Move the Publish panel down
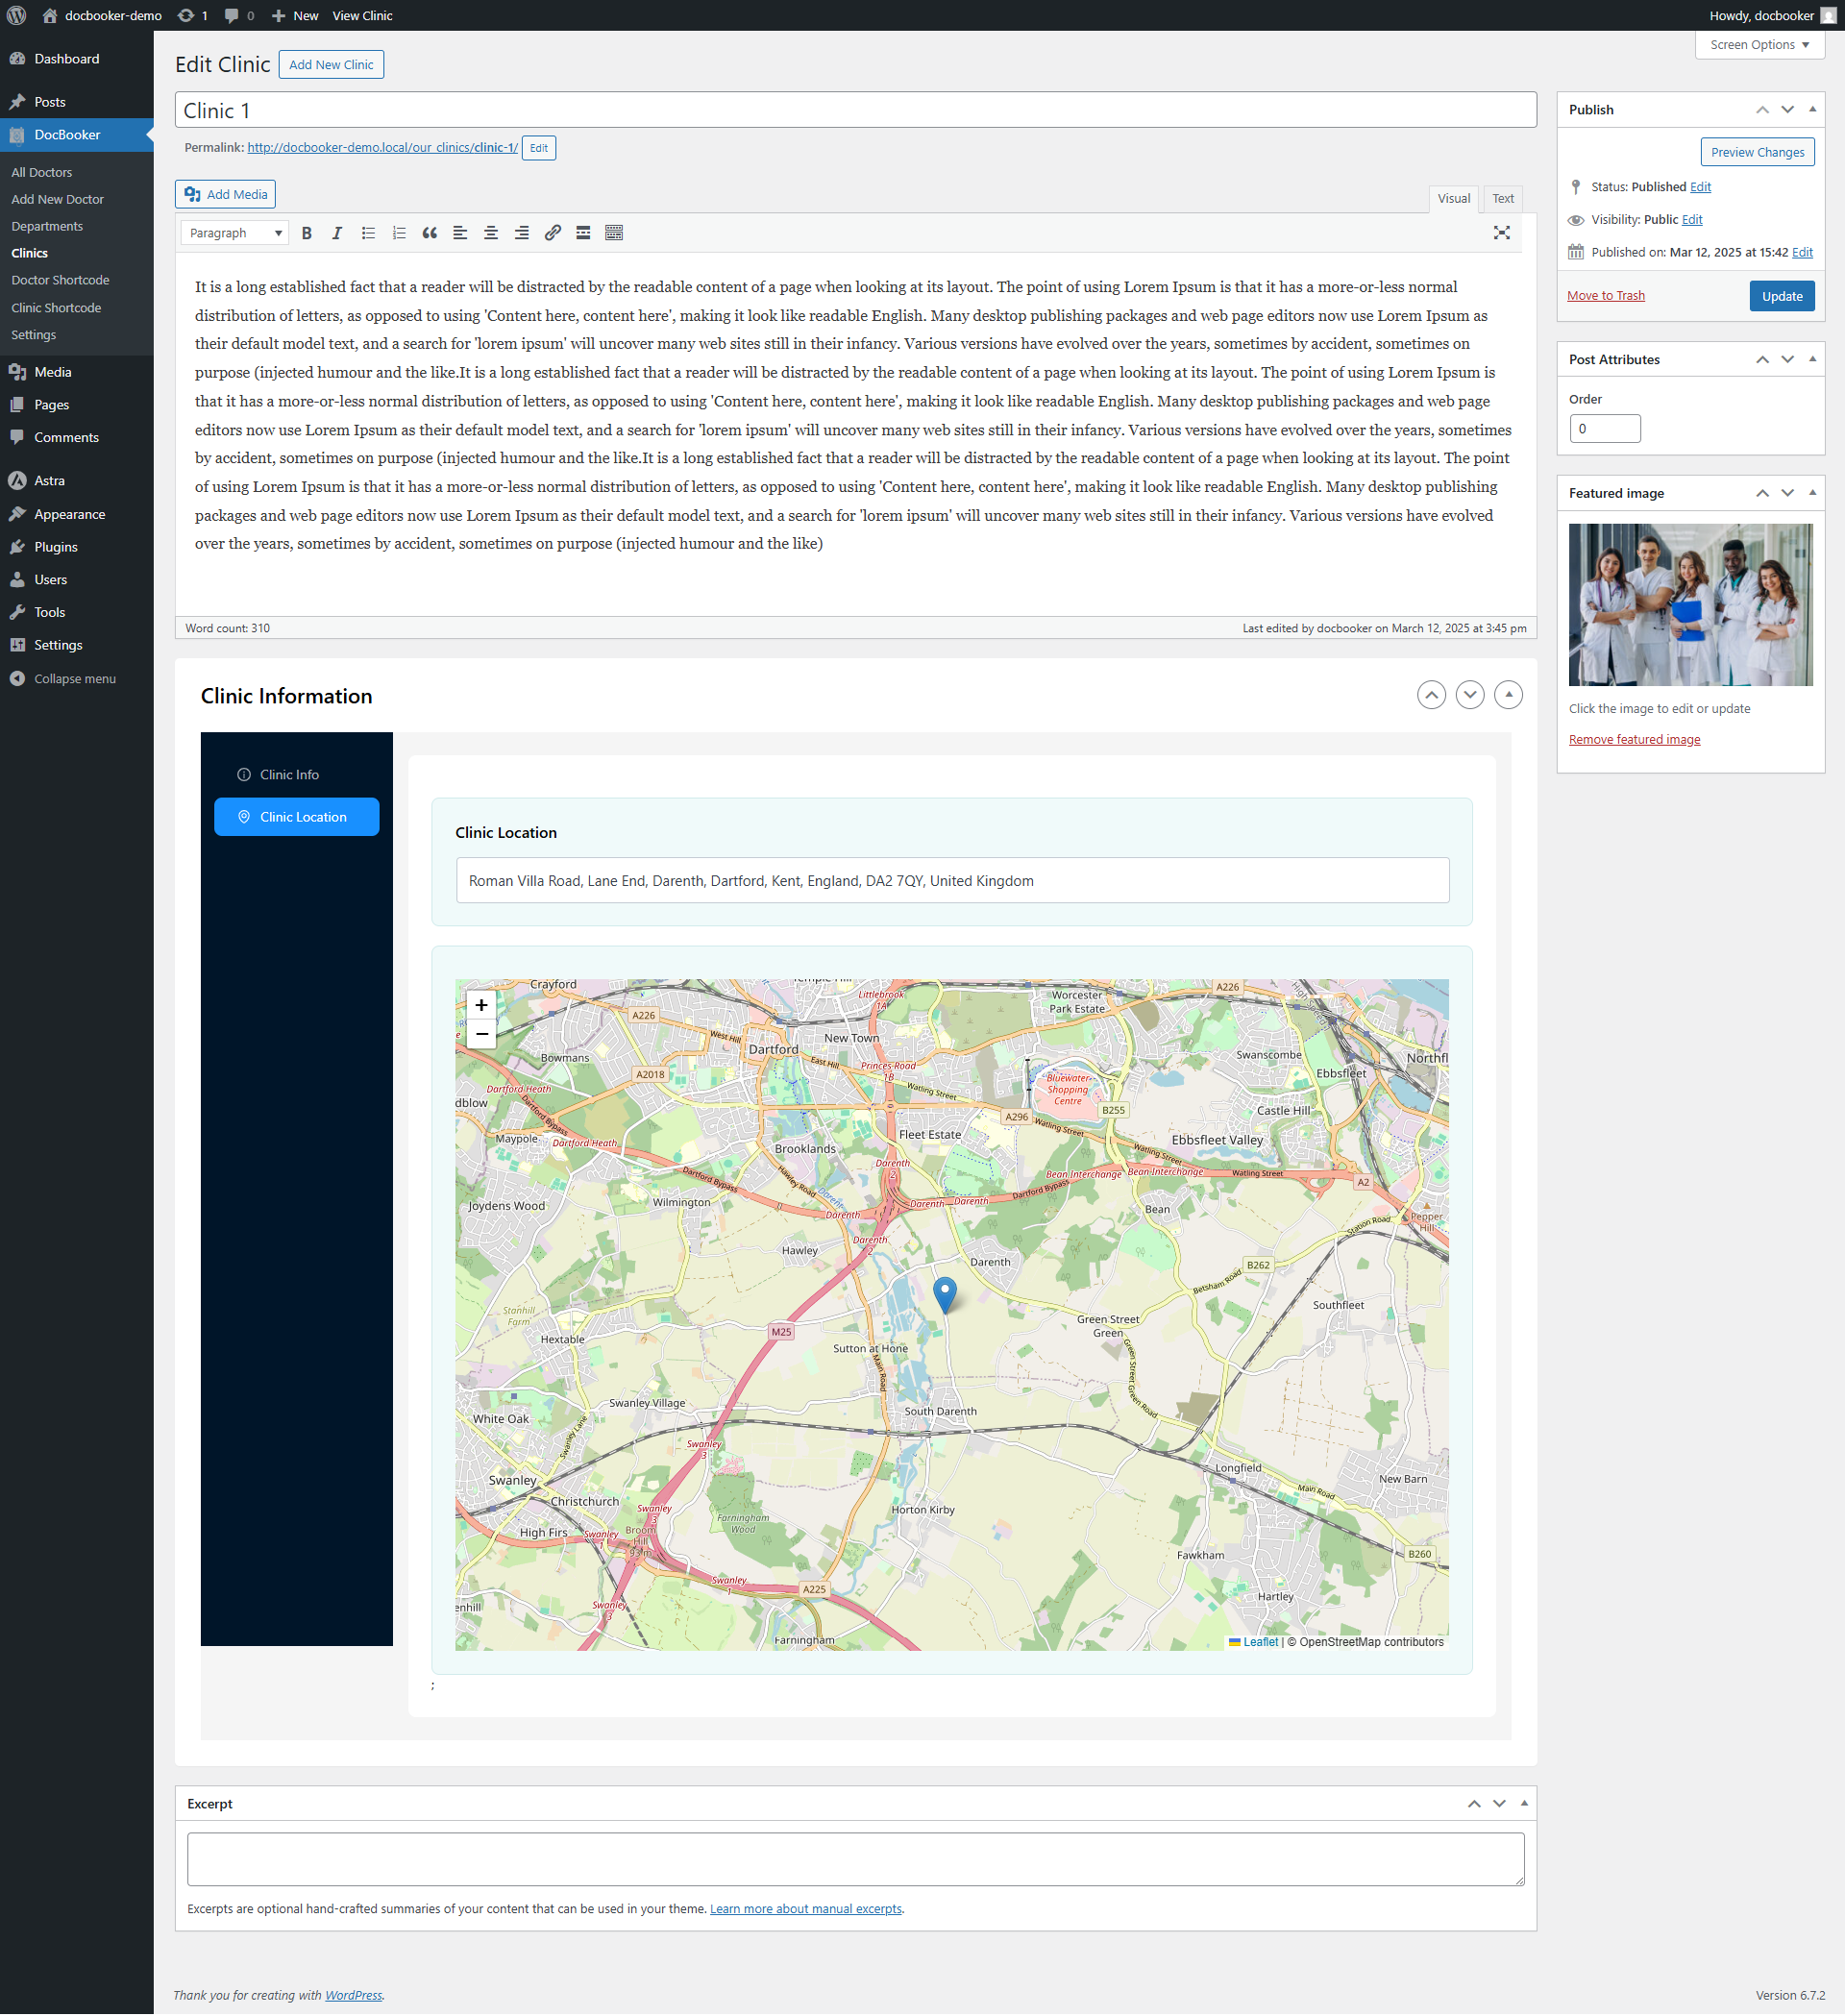 pyautogui.click(x=1787, y=110)
